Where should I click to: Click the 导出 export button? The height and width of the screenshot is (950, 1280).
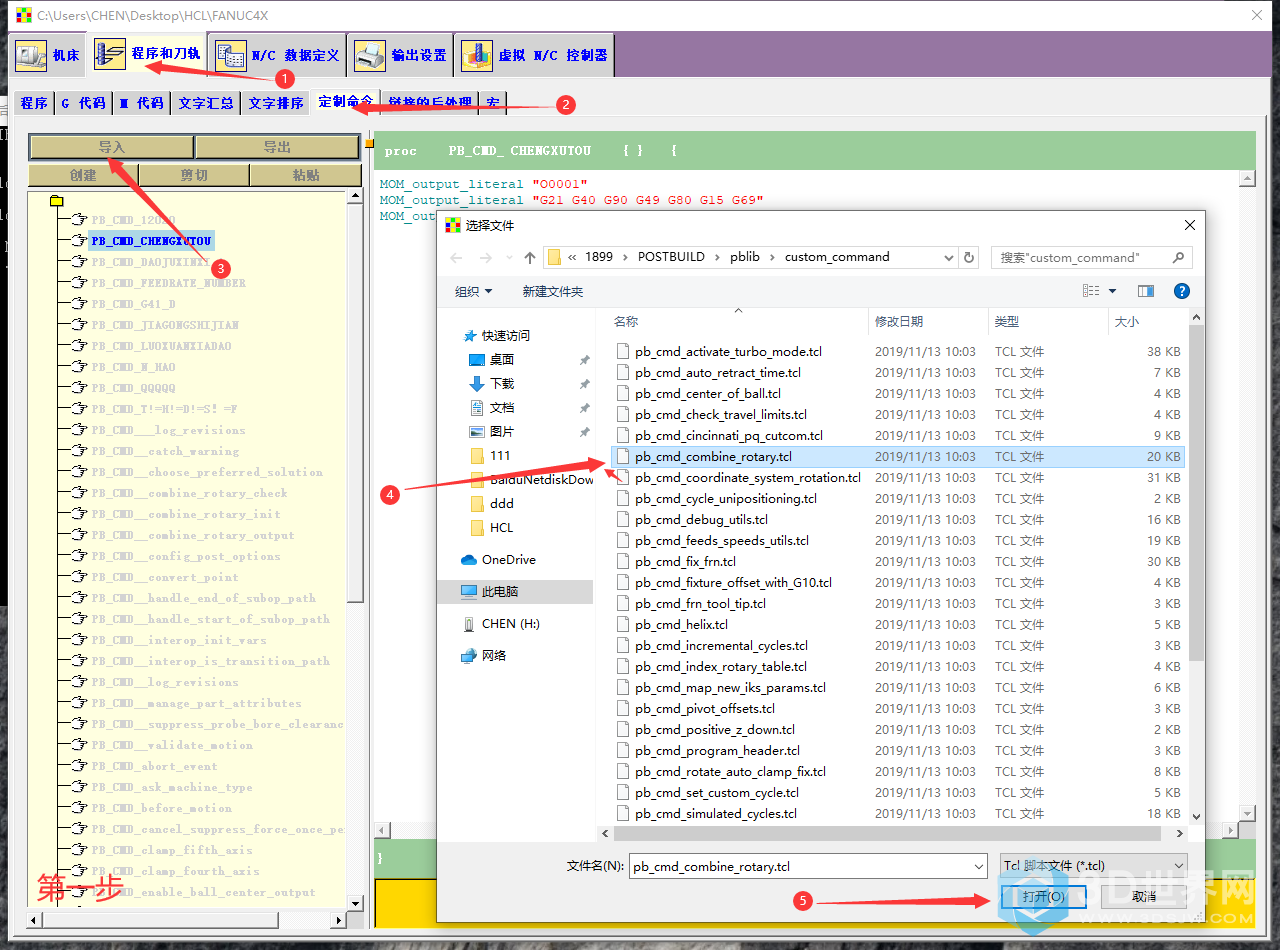tap(277, 147)
